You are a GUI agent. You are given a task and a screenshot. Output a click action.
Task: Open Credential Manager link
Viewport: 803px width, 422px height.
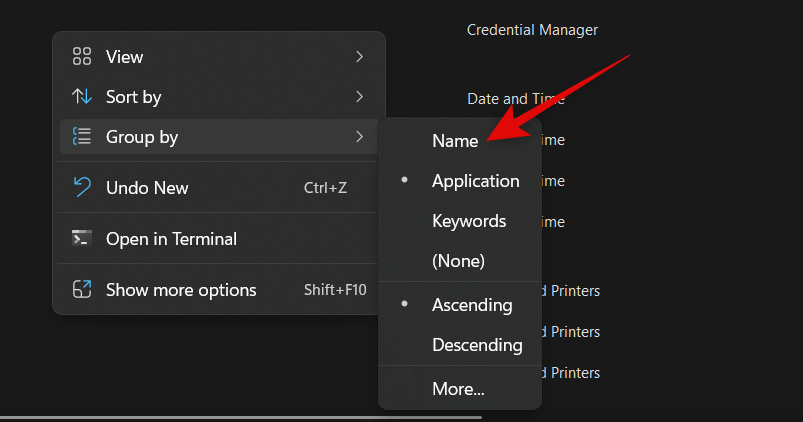532,30
